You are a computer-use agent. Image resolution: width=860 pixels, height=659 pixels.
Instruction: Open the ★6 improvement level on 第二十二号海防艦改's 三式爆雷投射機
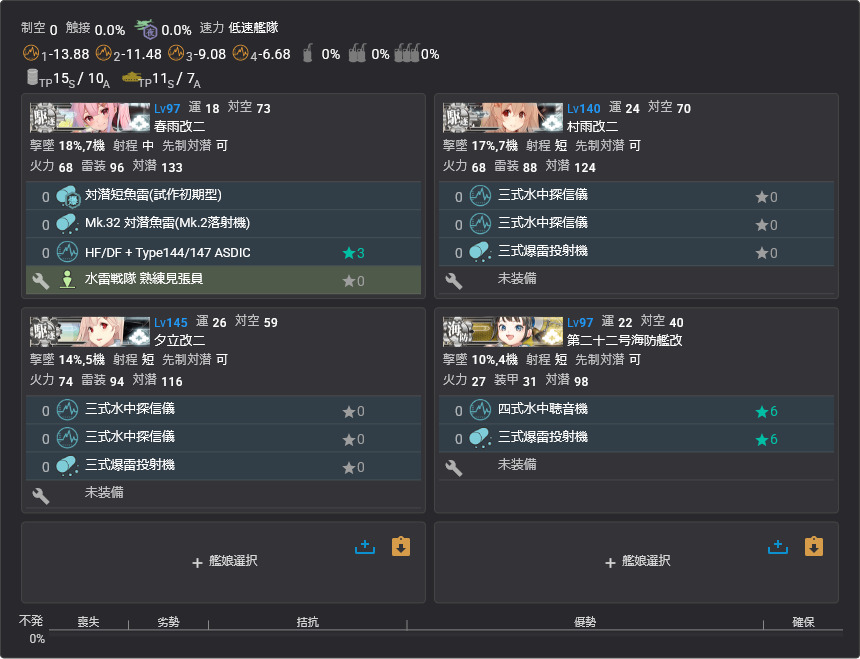pyautogui.click(x=767, y=439)
